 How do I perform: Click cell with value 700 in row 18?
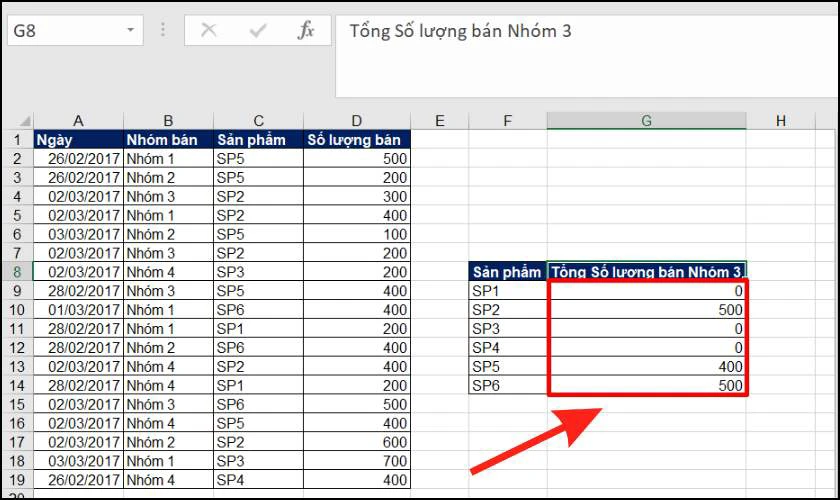click(357, 461)
